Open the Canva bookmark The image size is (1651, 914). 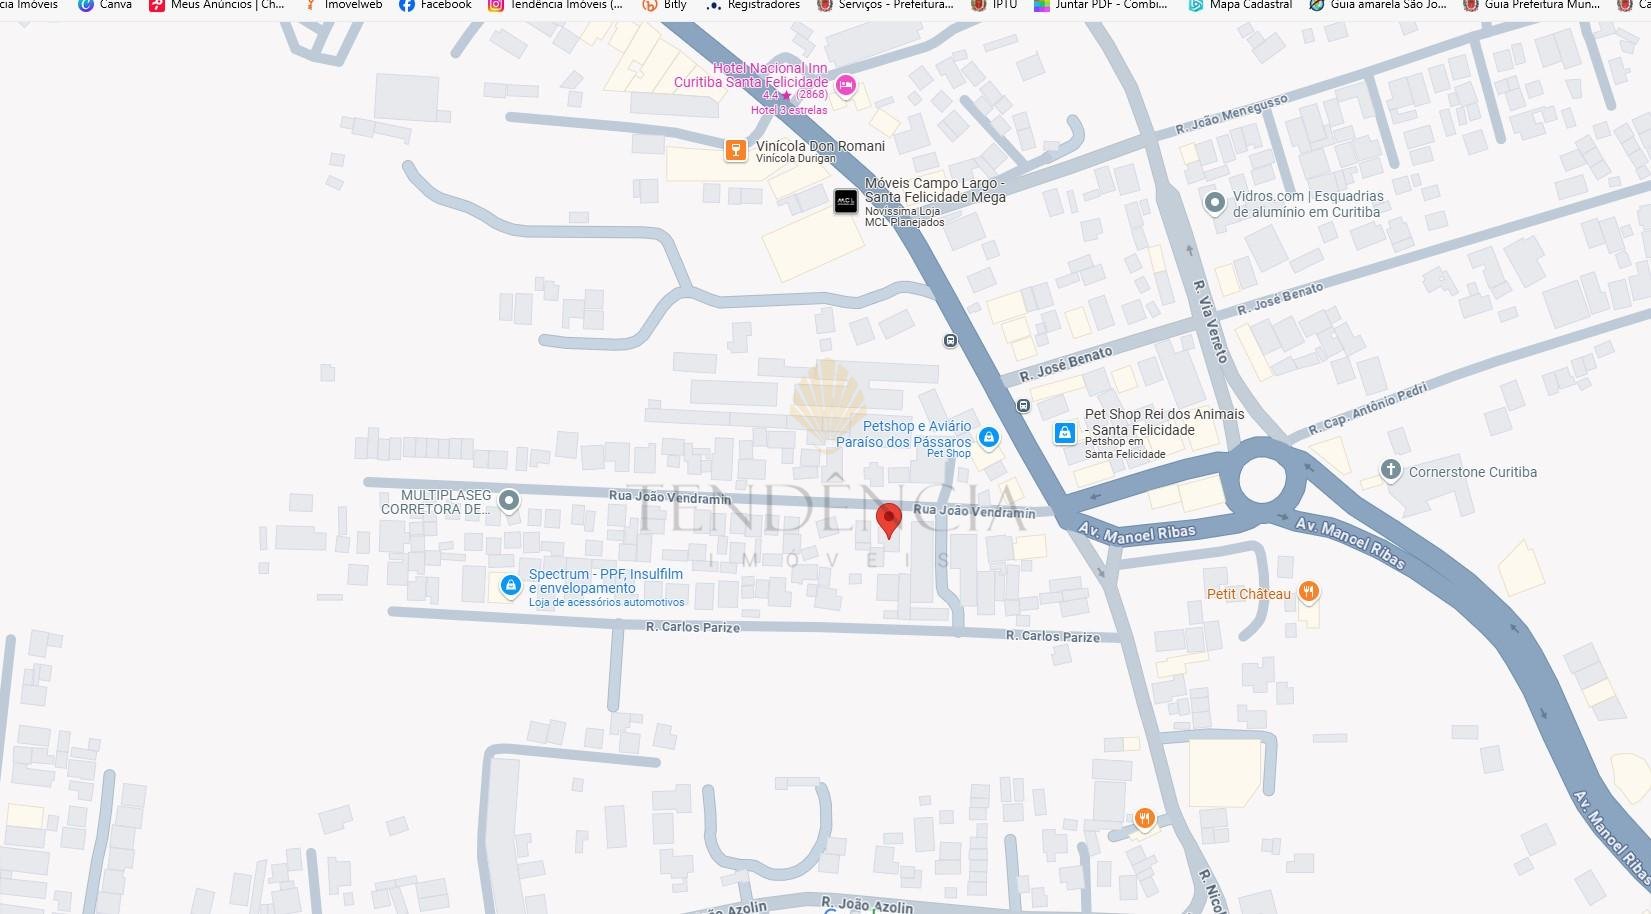point(105,5)
